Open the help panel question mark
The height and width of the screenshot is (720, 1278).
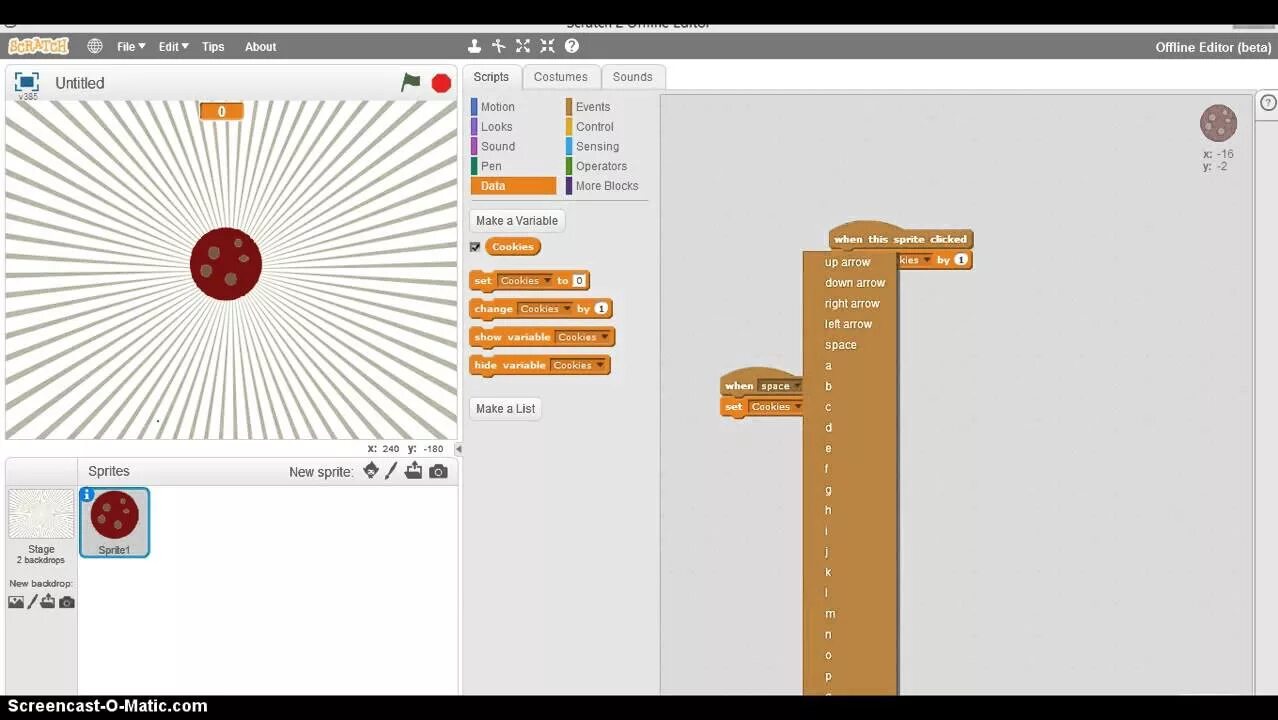[x=1268, y=103]
